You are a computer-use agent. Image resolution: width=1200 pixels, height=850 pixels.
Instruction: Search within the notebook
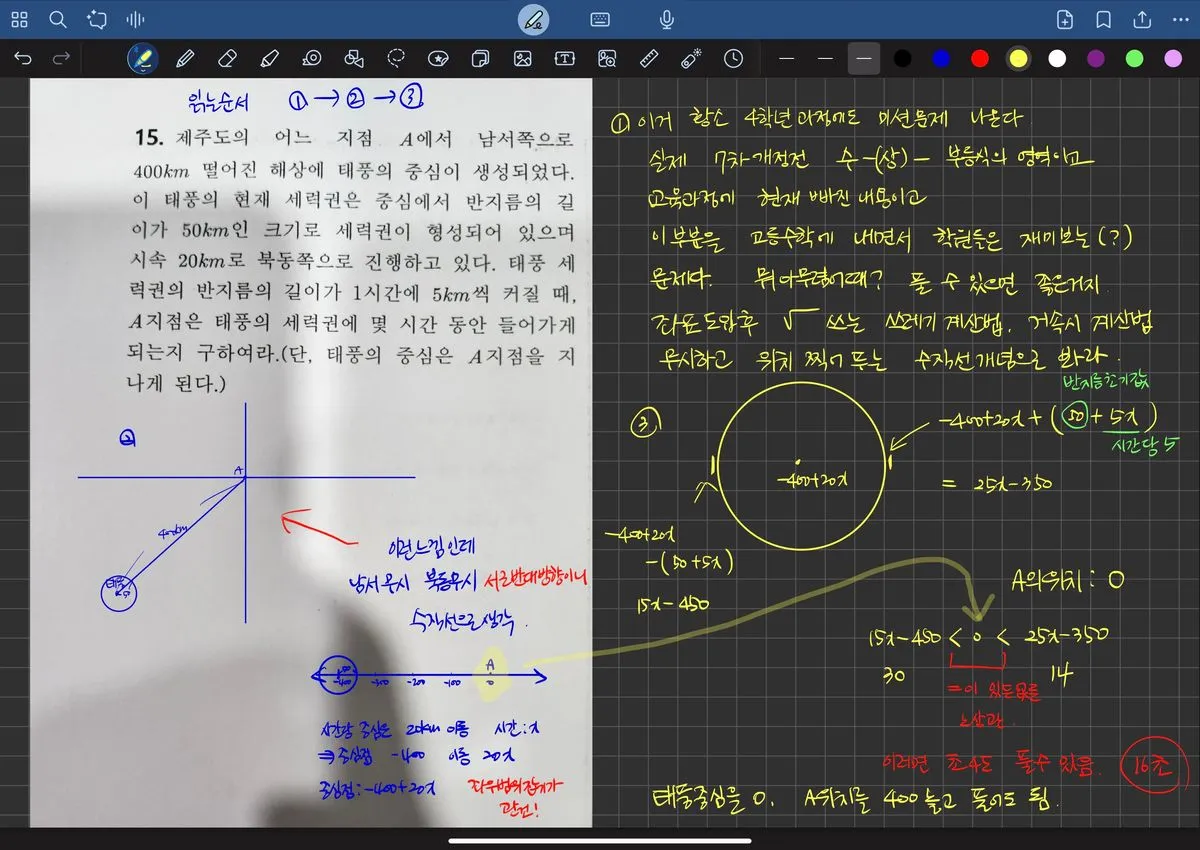pos(58,19)
